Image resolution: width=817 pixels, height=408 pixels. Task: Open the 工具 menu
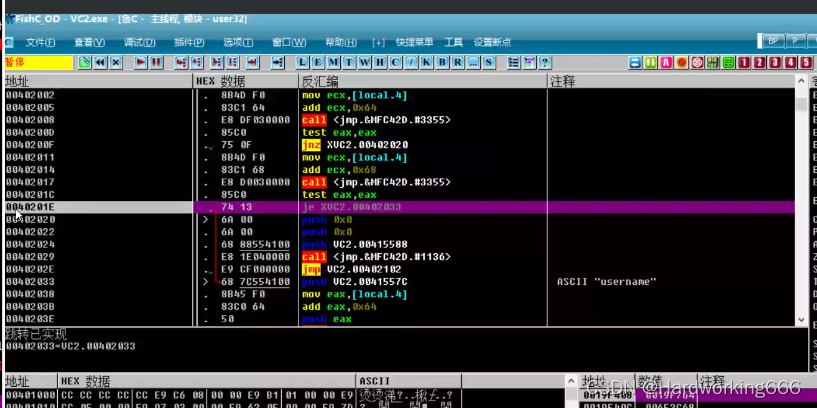click(x=453, y=42)
